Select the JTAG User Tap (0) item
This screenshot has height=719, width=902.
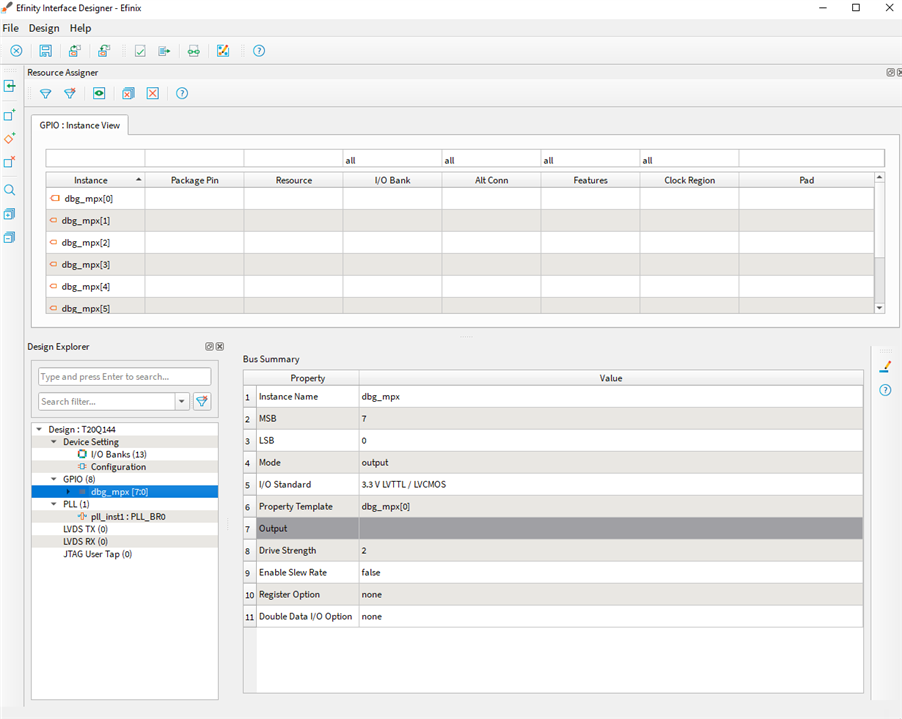[97, 554]
